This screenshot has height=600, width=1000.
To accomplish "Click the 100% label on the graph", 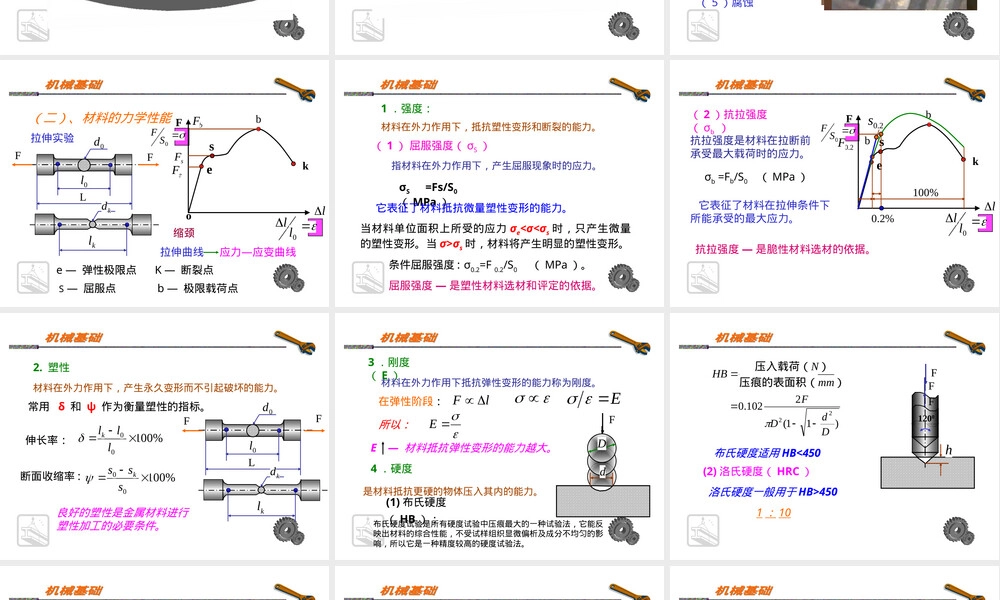I will 925,193.
